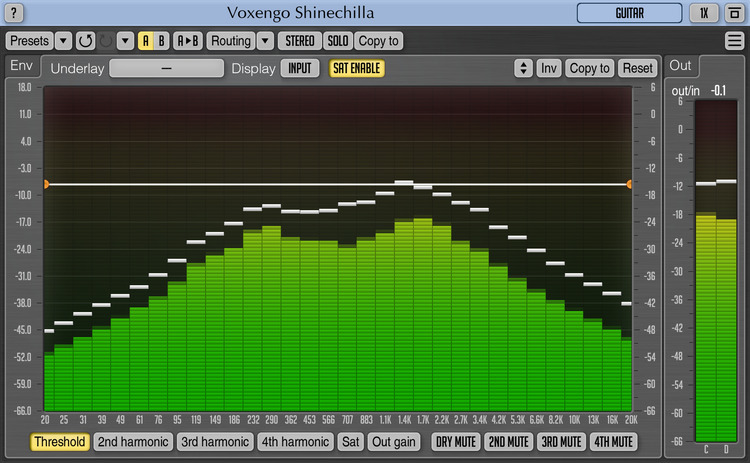Select the Threshold envelope tab
750x463 pixels.
tap(60, 441)
